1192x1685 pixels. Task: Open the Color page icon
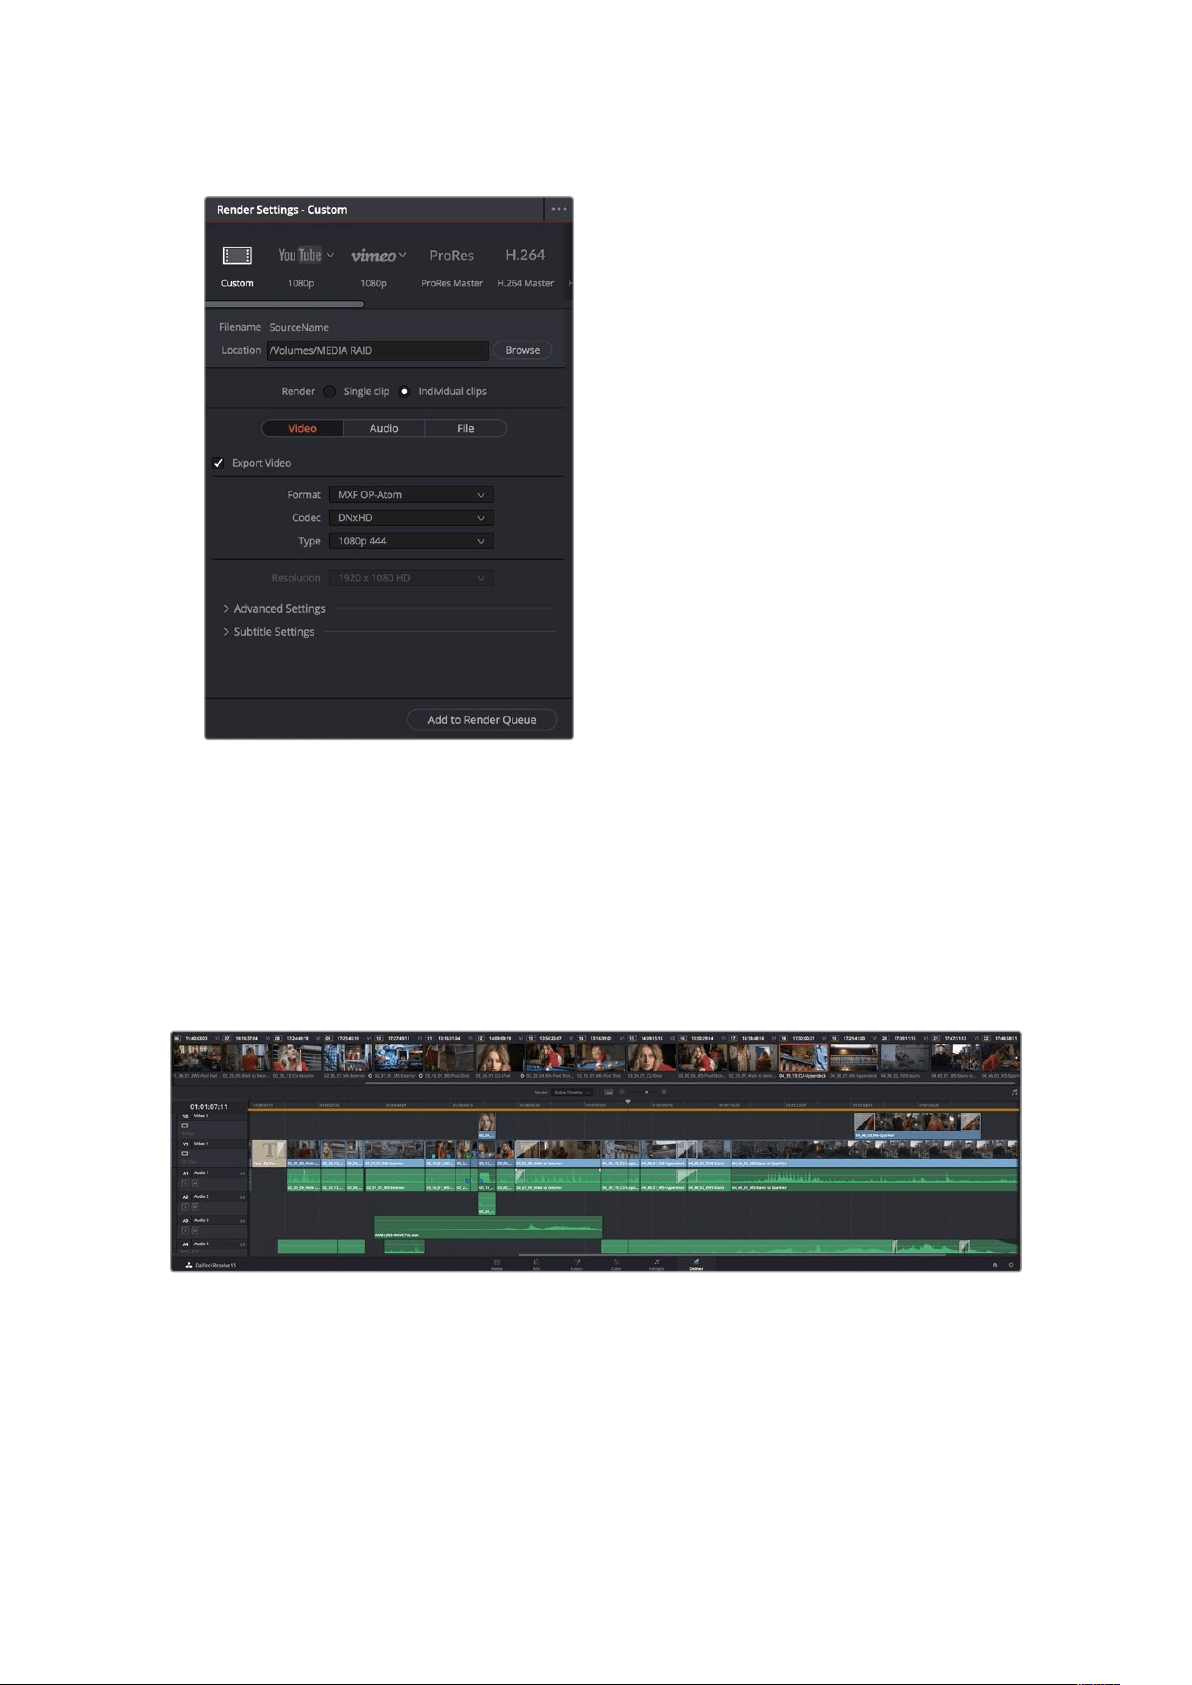(x=616, y=1264)
